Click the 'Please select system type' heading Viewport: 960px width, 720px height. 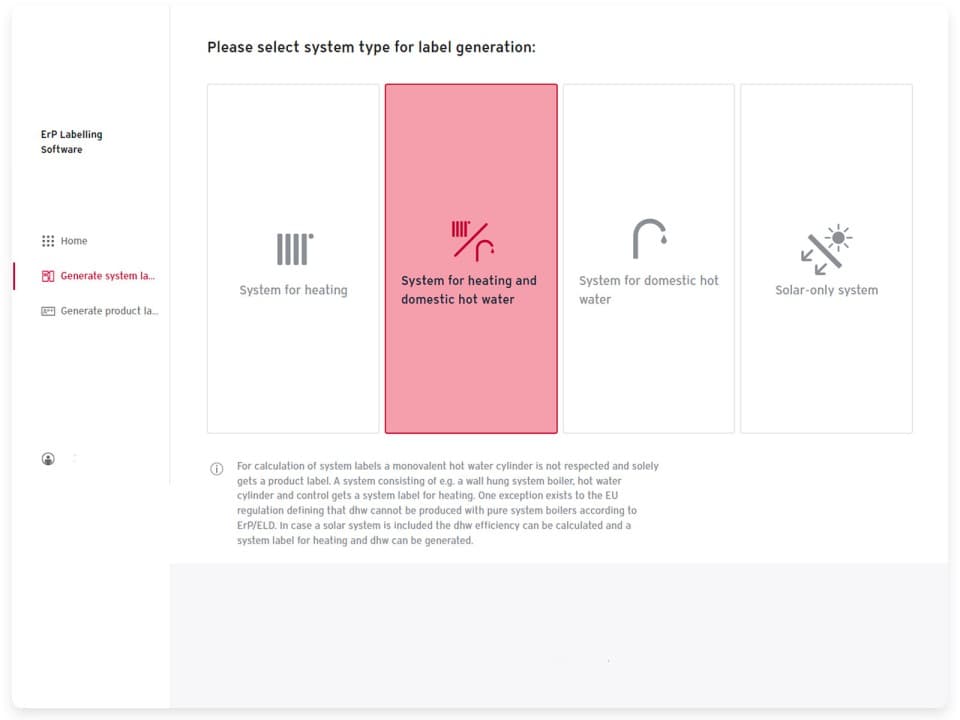tap(371, 47)
